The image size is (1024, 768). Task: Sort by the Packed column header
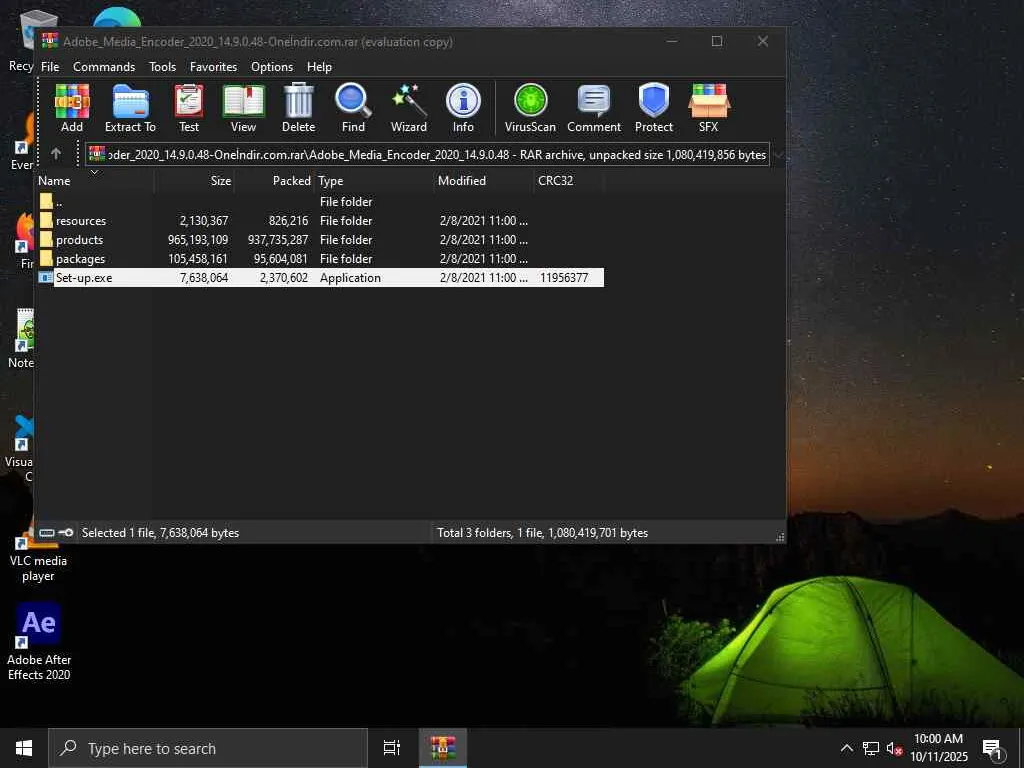274,181
